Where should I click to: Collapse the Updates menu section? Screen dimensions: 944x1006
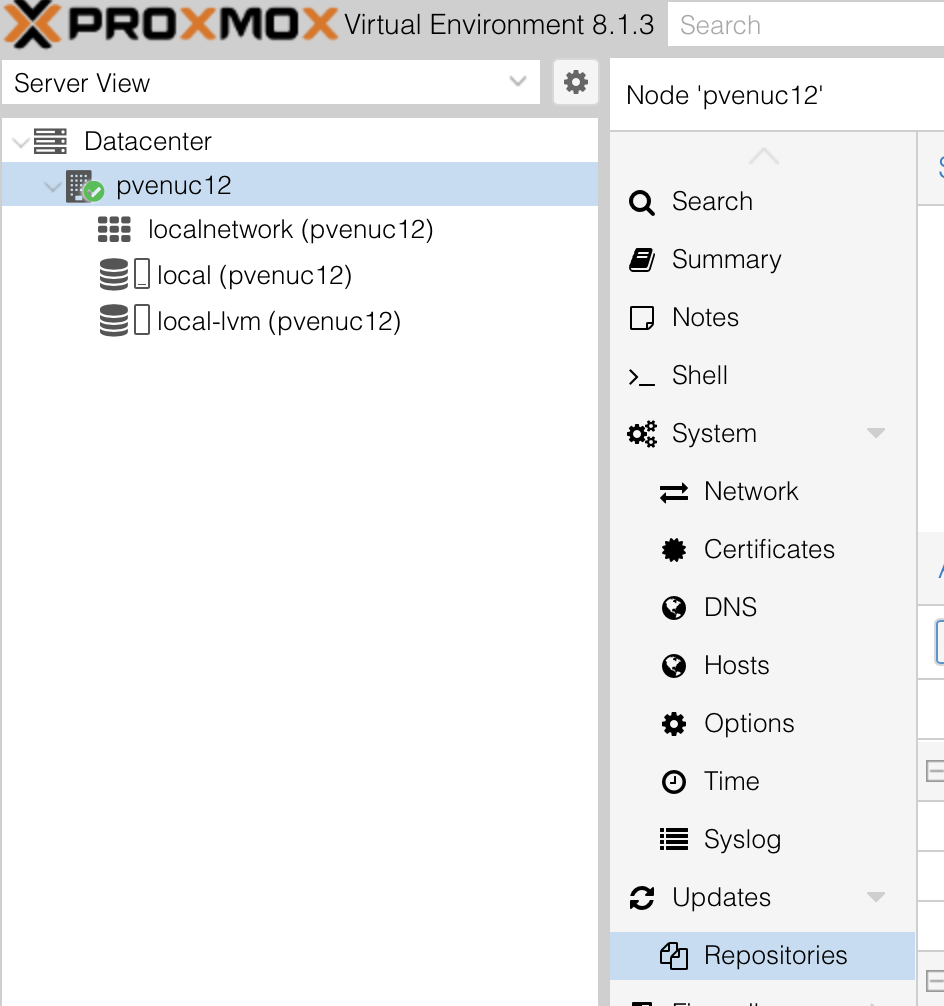point(876,897)
